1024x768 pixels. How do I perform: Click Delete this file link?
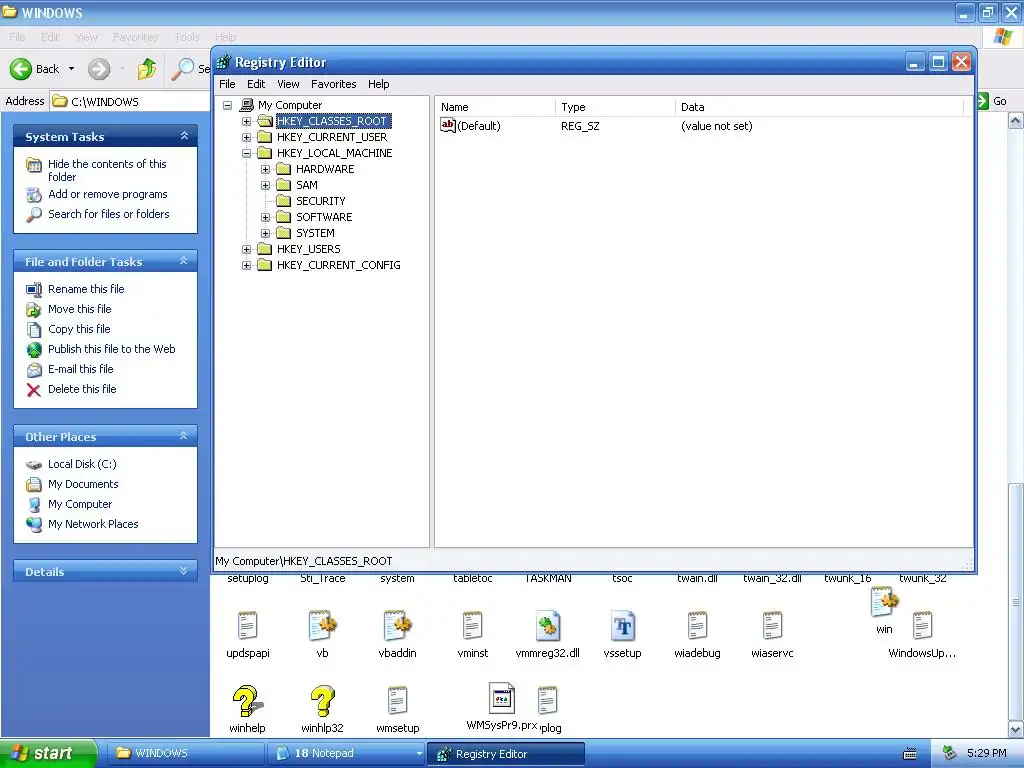point(82,389)
